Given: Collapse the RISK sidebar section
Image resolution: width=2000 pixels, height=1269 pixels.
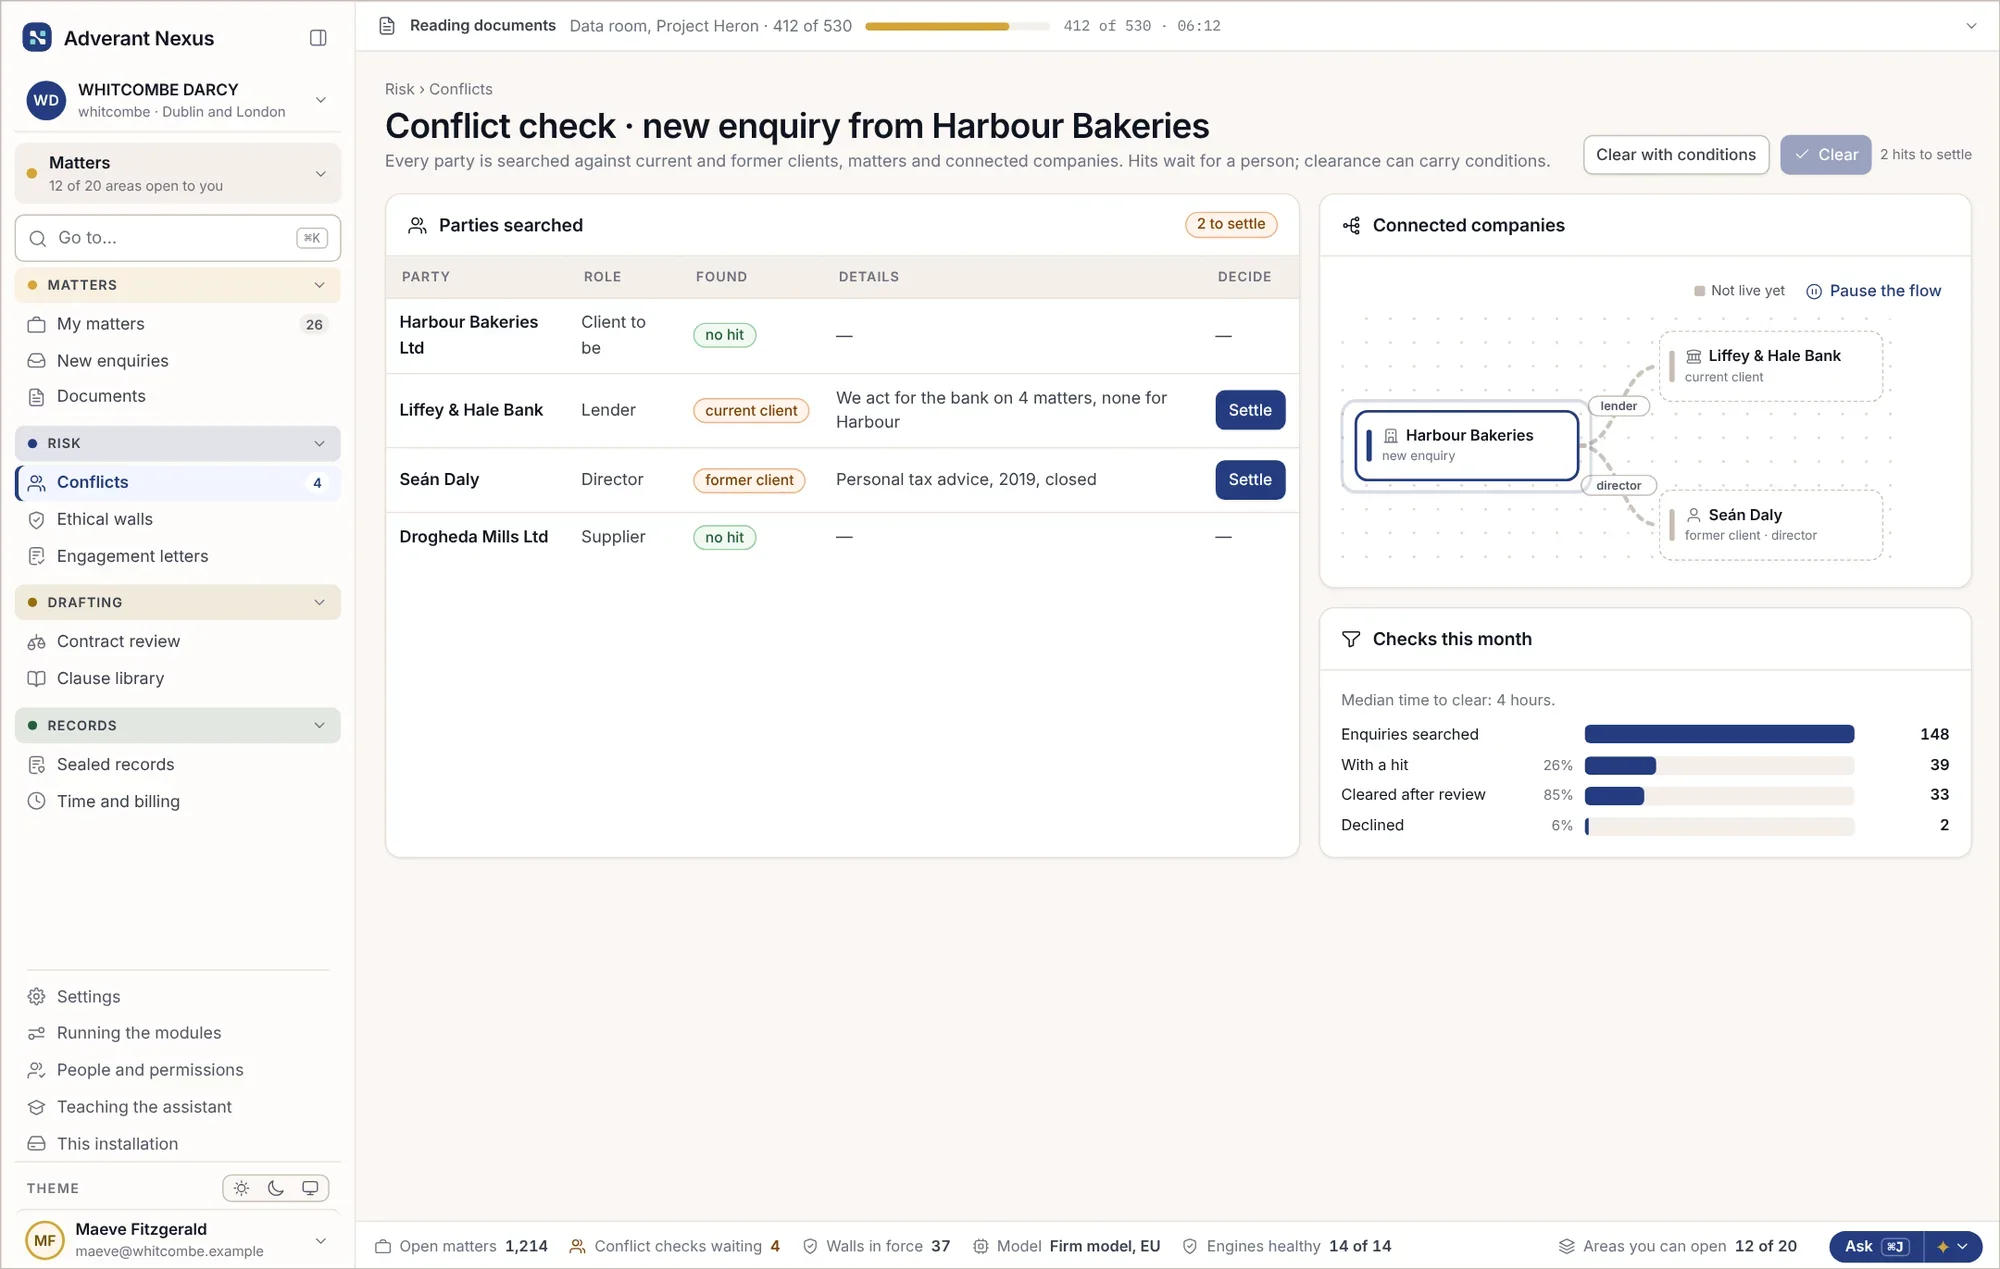Looking at the screenshot, I should [x=178, y=443].
